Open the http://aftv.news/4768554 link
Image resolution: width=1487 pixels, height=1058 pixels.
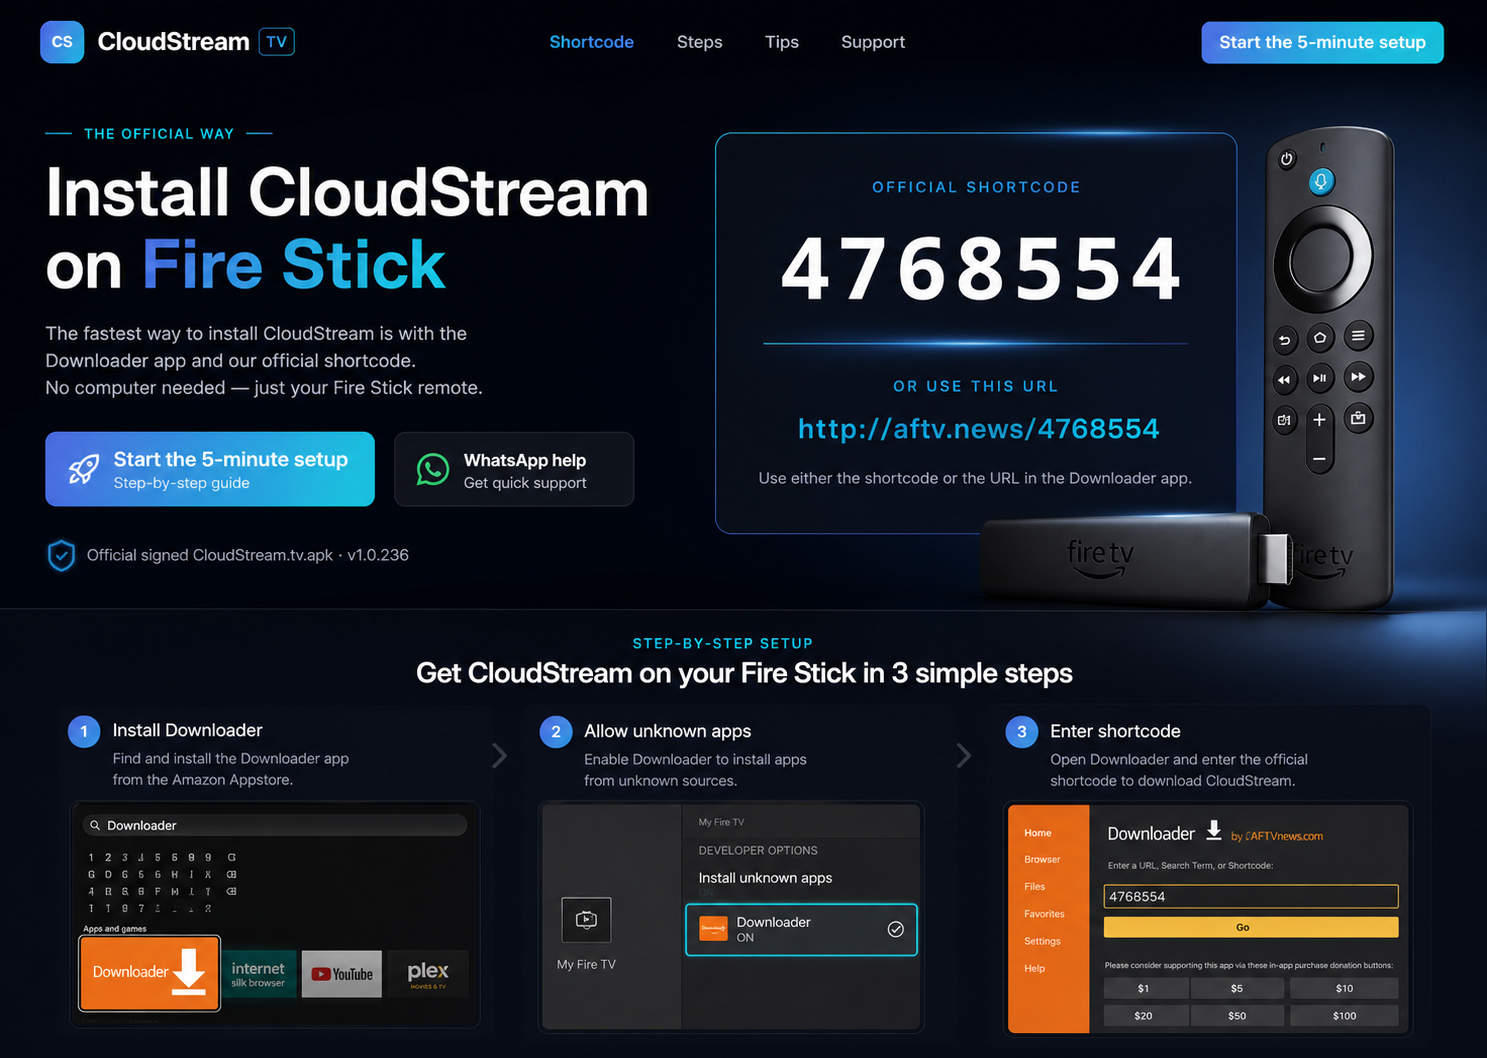coord(978,429)
